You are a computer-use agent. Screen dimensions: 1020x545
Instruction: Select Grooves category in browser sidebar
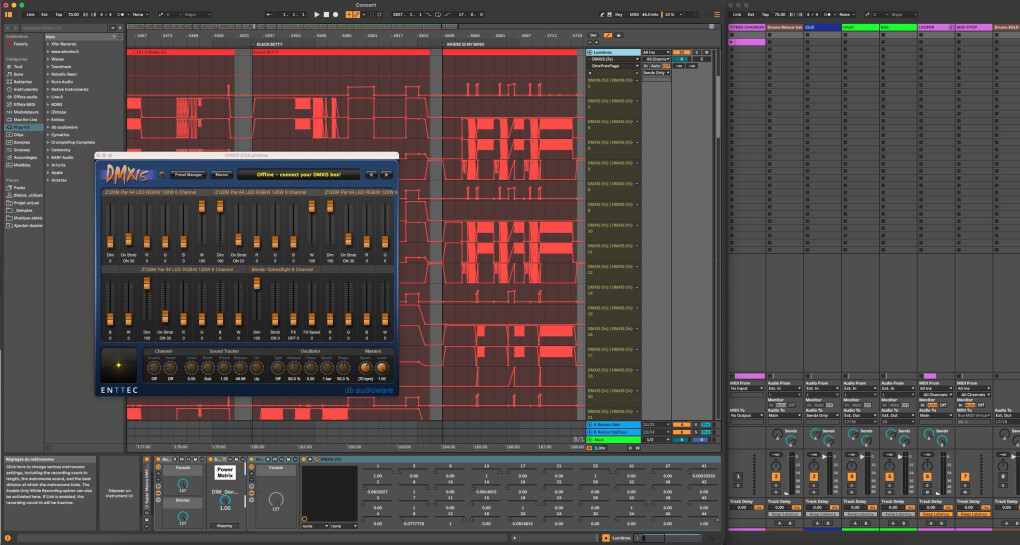coord(21,150)
